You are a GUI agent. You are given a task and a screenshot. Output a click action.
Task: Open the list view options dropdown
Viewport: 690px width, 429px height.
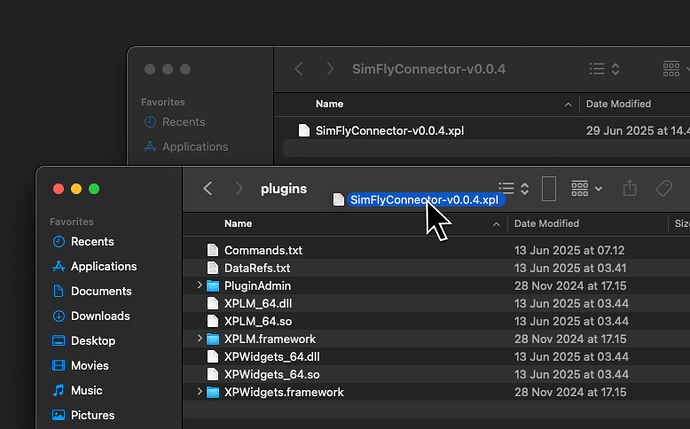(514, 188)
